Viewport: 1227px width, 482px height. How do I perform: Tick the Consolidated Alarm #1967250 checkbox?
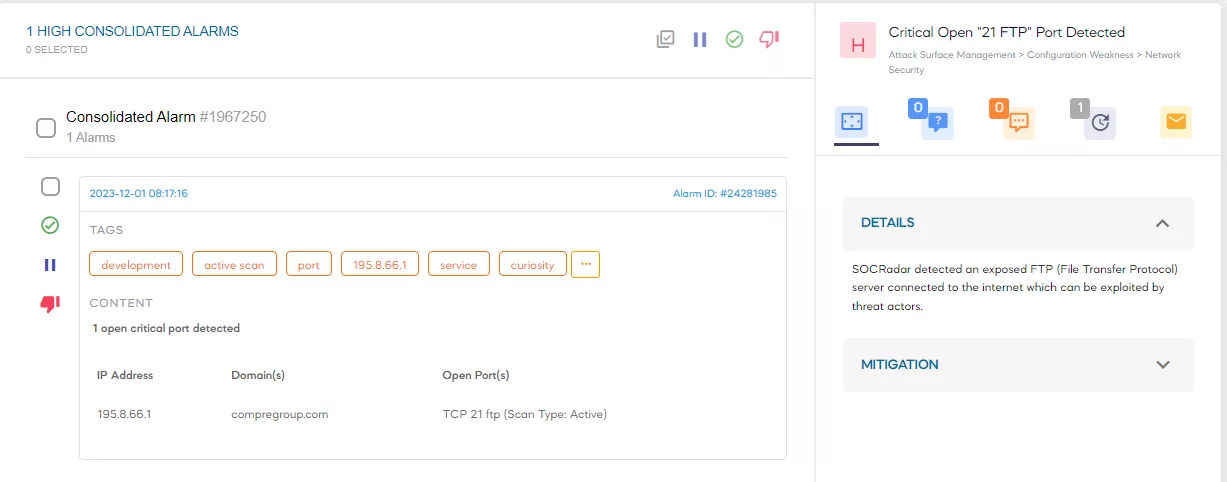coord(46,127)
